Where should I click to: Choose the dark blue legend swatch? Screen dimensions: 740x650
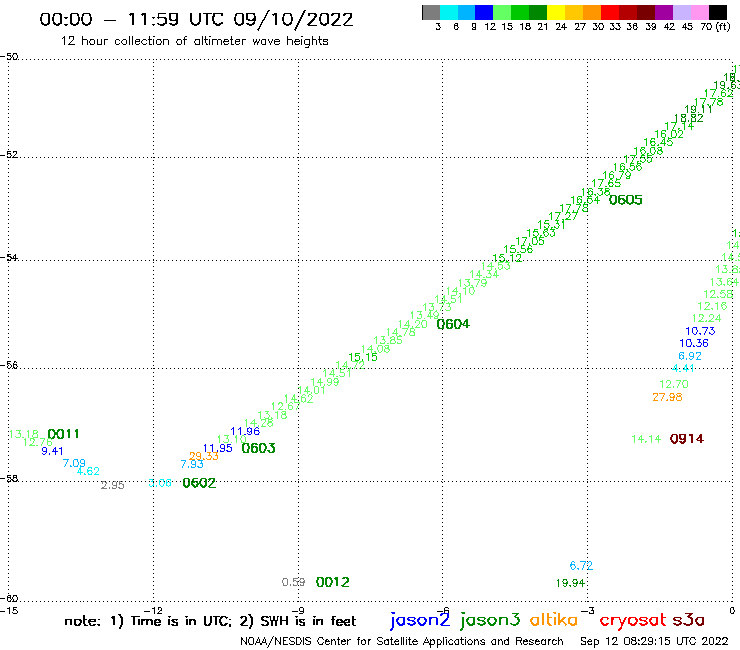pos(484,12)
